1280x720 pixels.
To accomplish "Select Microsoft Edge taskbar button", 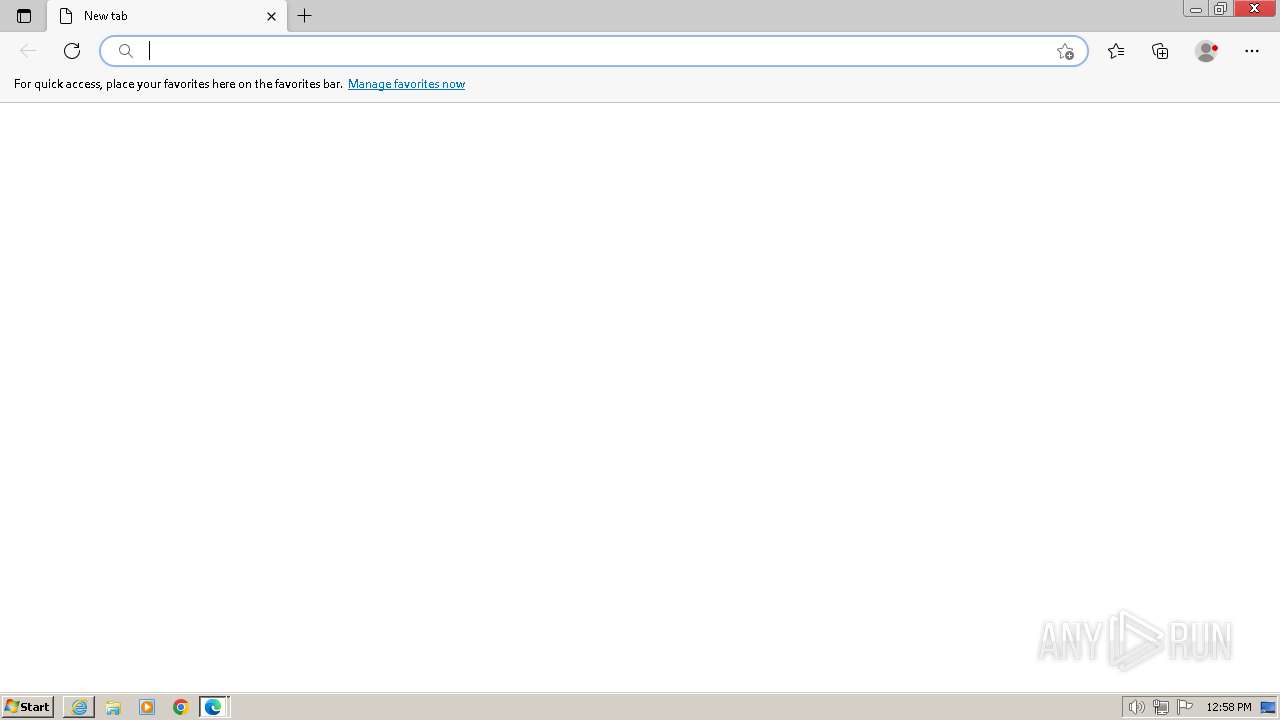I will [214, 707].
